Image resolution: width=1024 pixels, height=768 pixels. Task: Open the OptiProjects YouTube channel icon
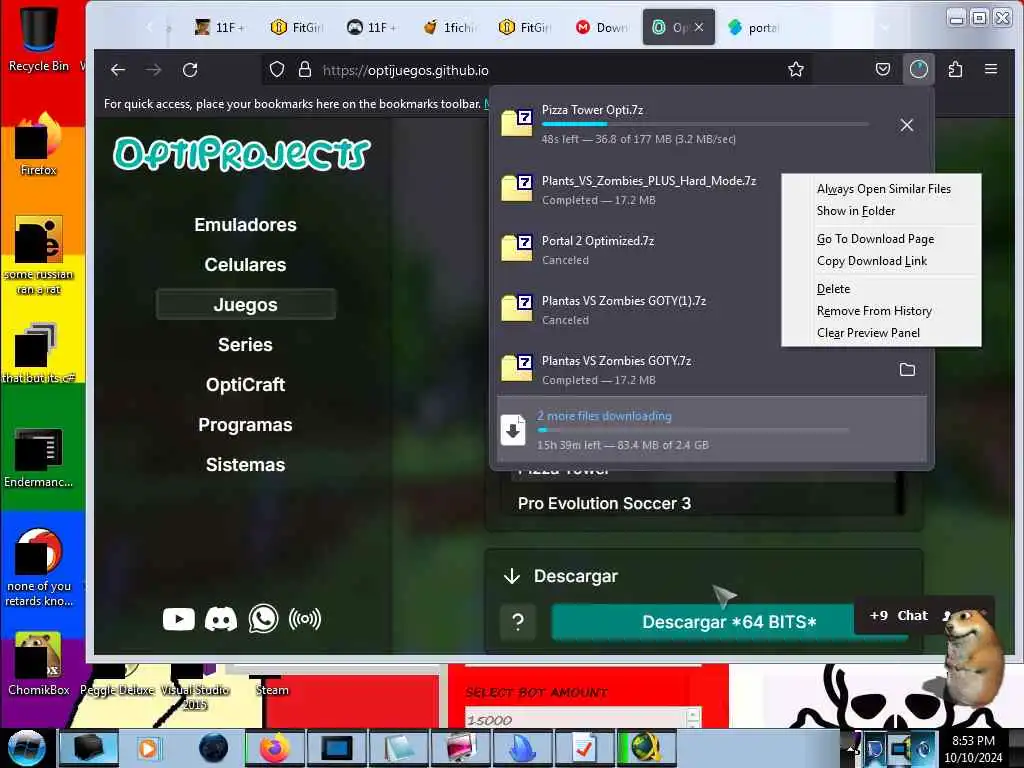point(178,619)
